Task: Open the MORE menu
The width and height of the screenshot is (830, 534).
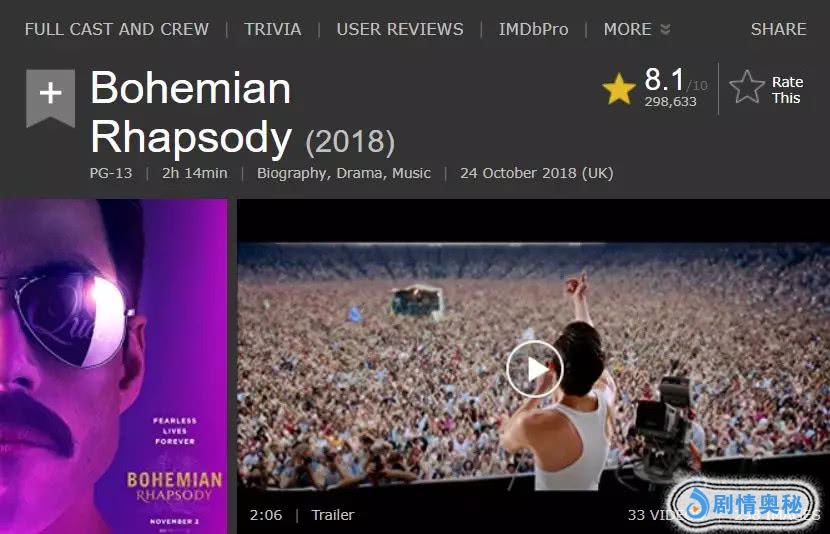Action: point(627,29)
